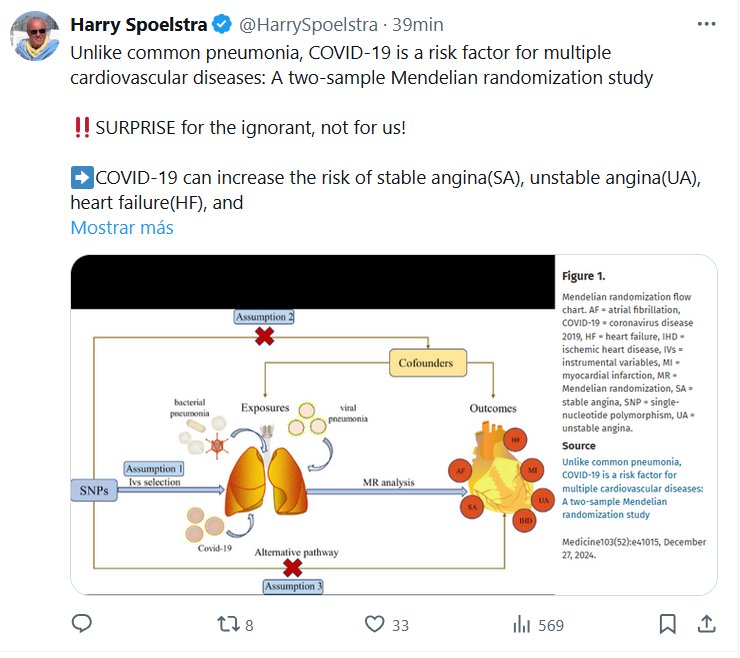This screenshot has width=740, height=658.
Task: Open the 39min timestamp link
Action: (x=393, y=24)
